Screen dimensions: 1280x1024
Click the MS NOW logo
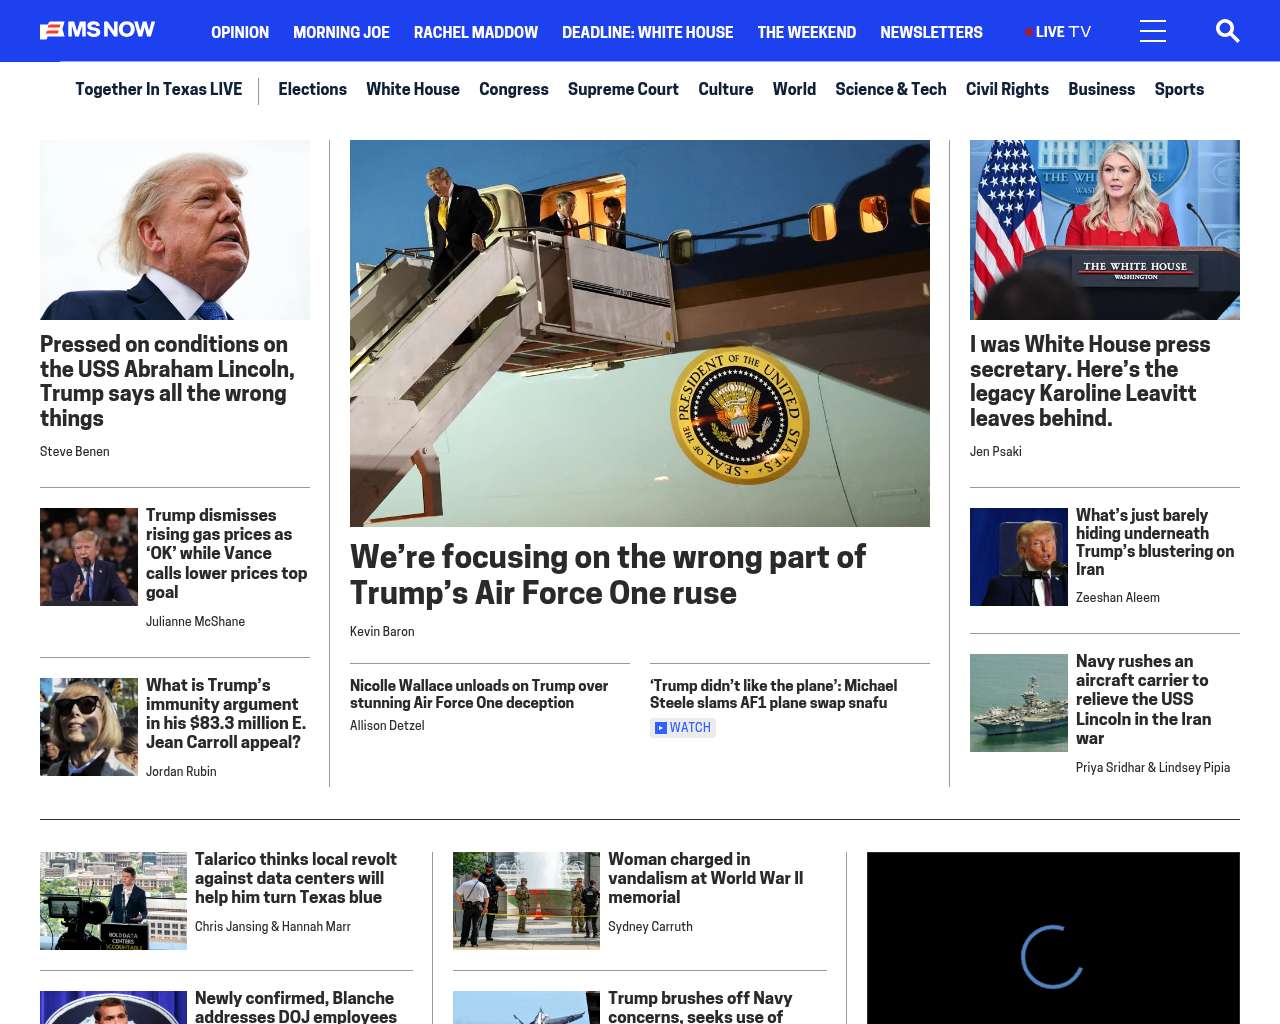pos(98,30)
